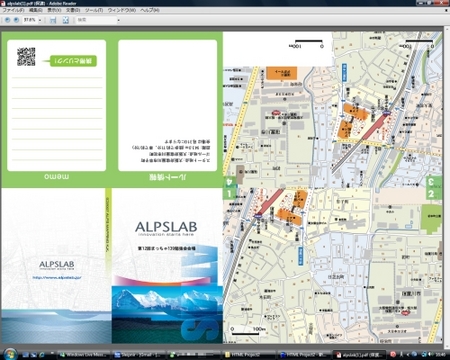Click the green label beside QR code
This screenshot has height=360, width=450.
73,61
